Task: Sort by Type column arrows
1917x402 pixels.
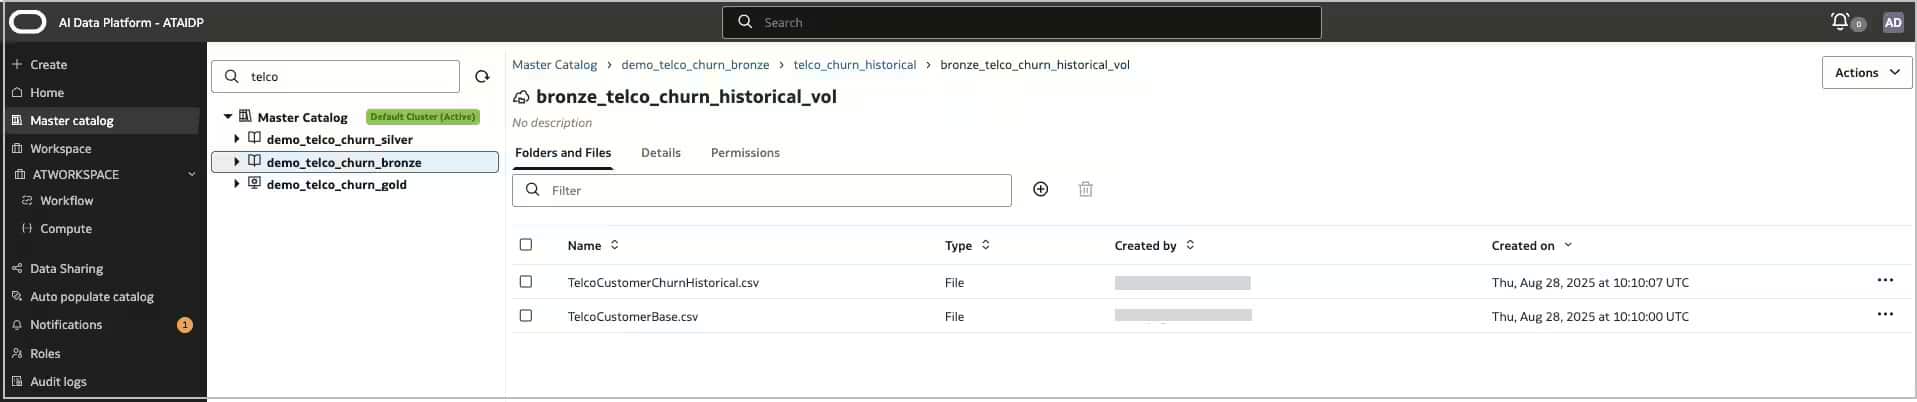Action: click(985, 245)
